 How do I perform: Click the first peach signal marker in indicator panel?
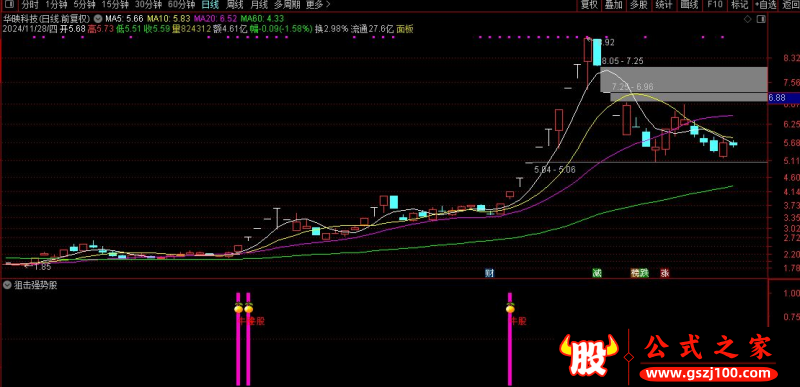click(238, 308)
